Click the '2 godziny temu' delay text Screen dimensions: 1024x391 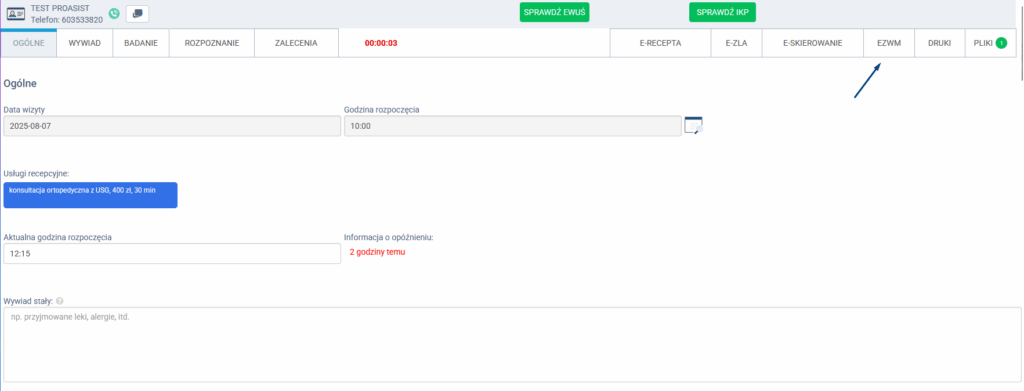point(377,252)
